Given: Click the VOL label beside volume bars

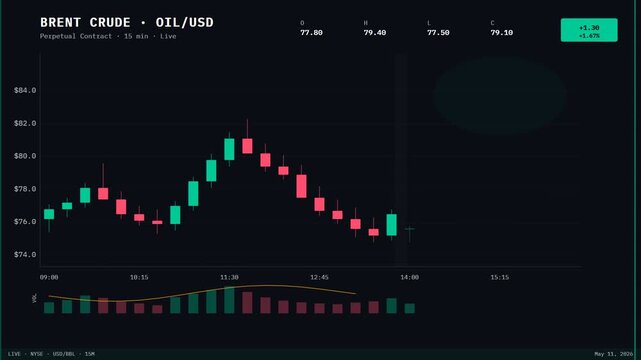Looking at the screenshot, I should 34,298.
